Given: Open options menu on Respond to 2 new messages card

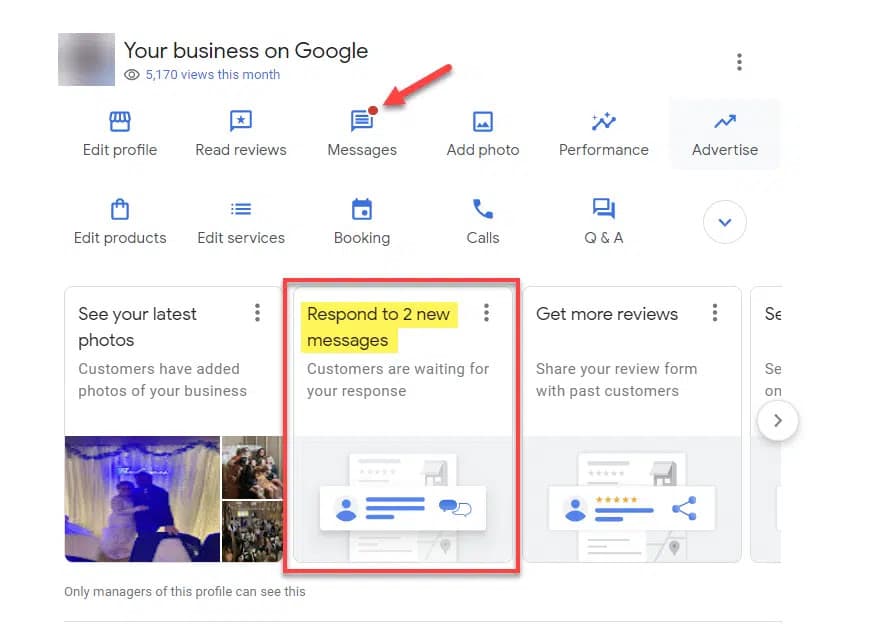Looking at the screenshot, I should pos(486,313).
